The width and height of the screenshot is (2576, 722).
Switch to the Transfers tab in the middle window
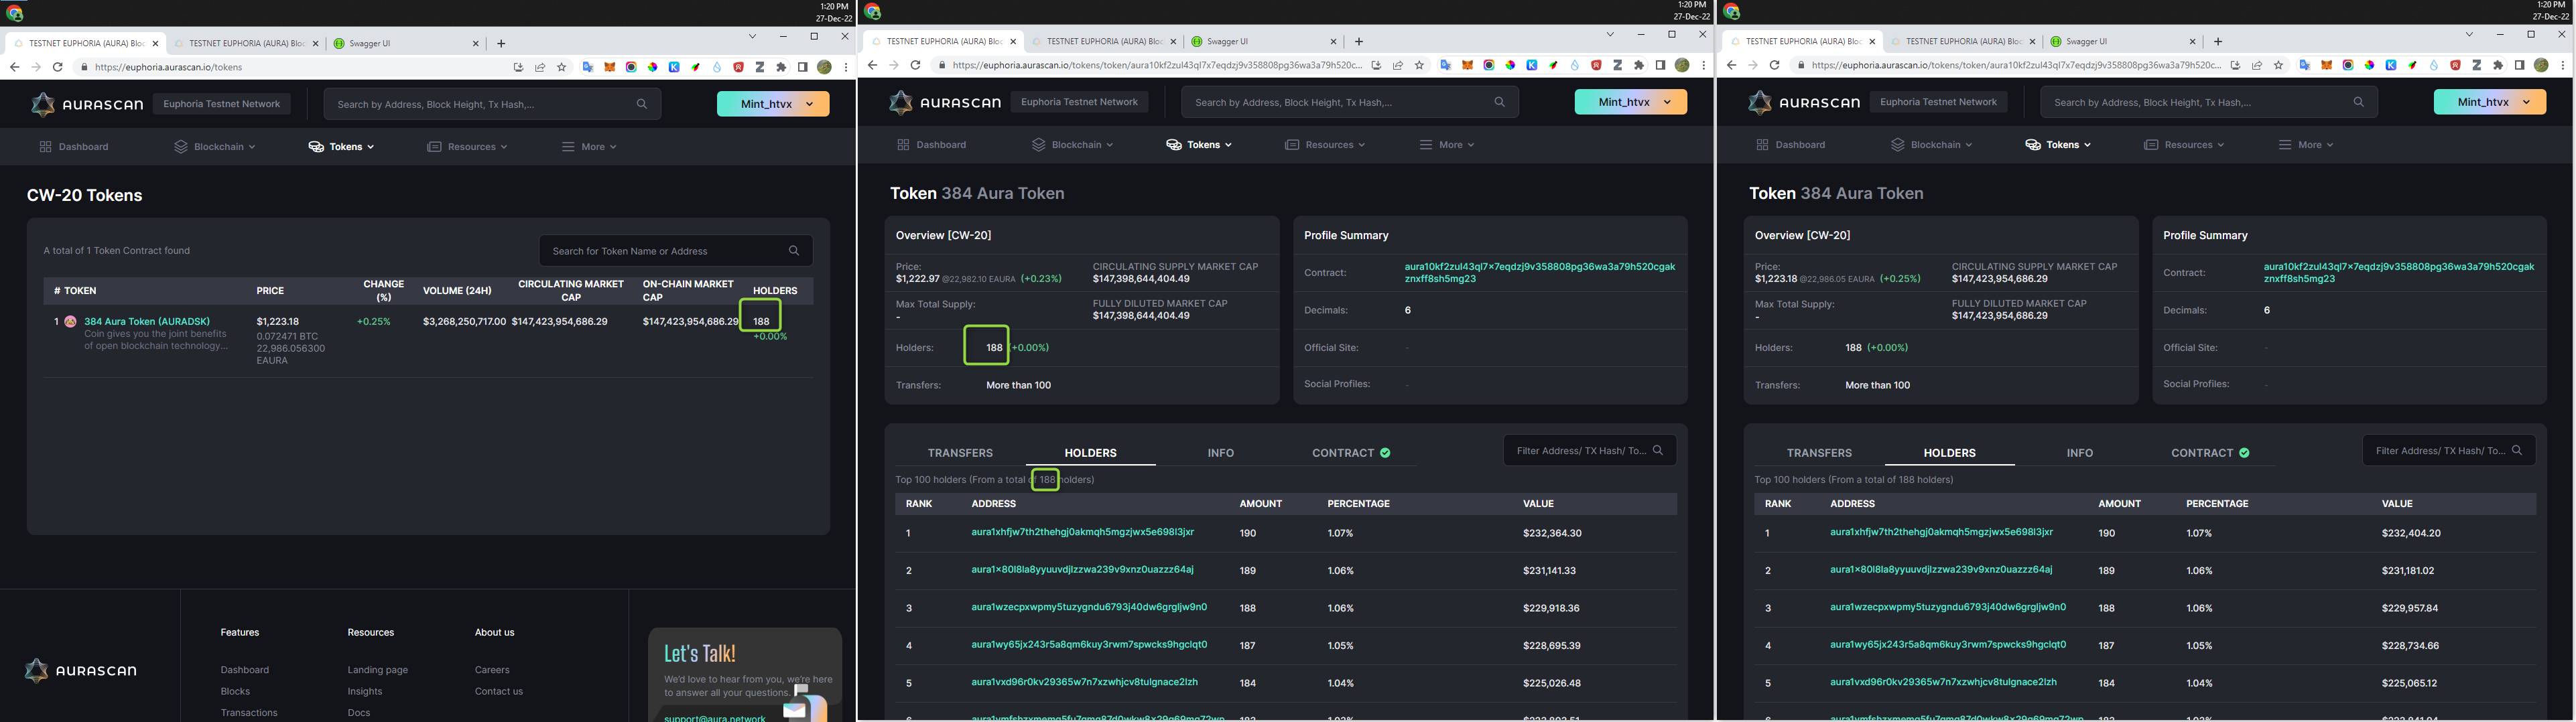(x=960, y=453)
